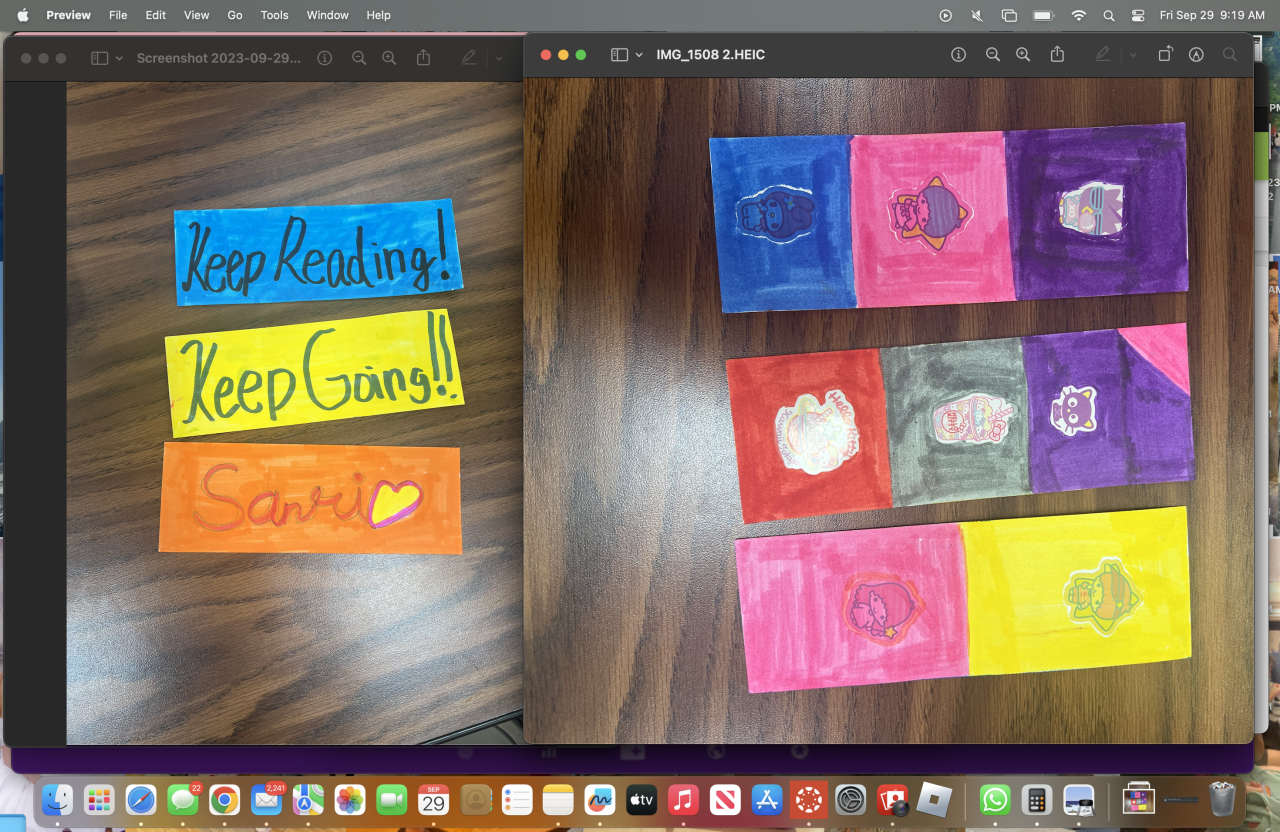Open Calendar from the Dock

433,800
